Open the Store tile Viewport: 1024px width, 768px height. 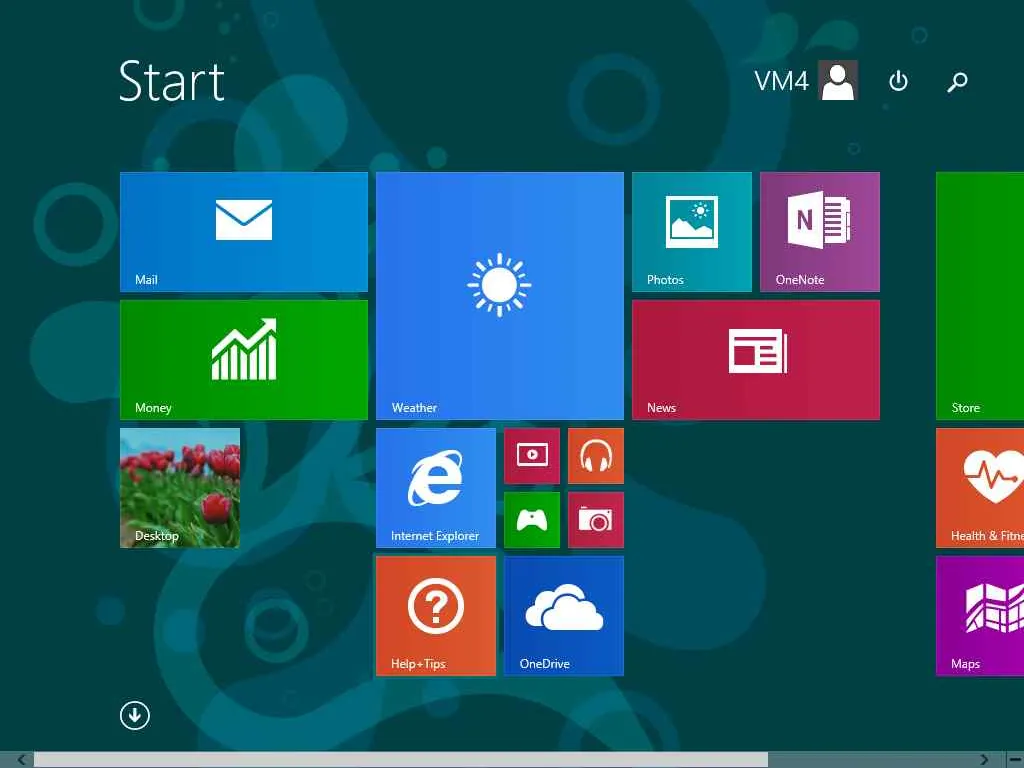tap(980, 296)
